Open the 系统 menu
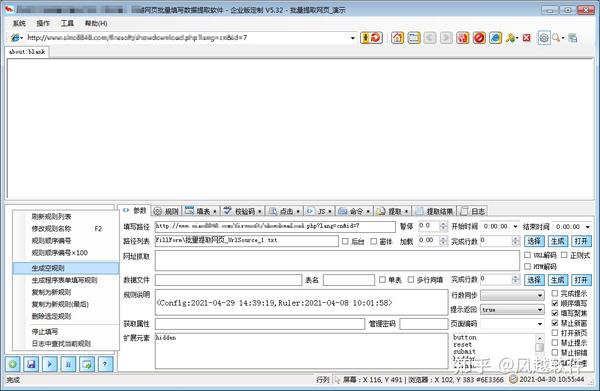600x391 pixels. click(x=19, y=23)
